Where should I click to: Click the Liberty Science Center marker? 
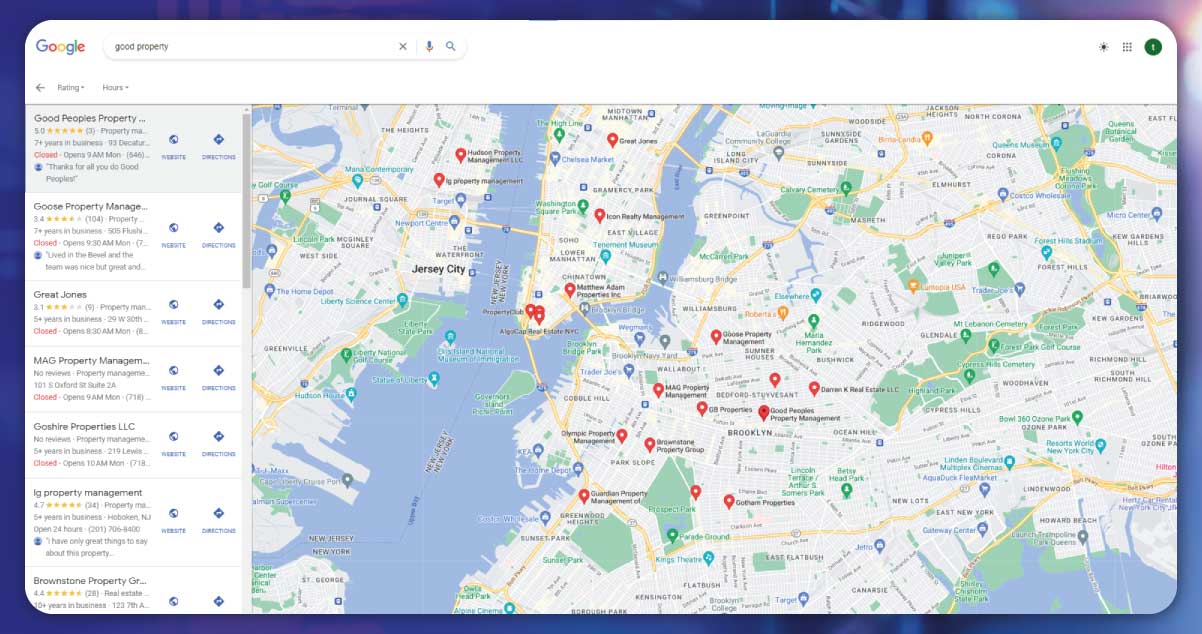[x=403, y=301]
